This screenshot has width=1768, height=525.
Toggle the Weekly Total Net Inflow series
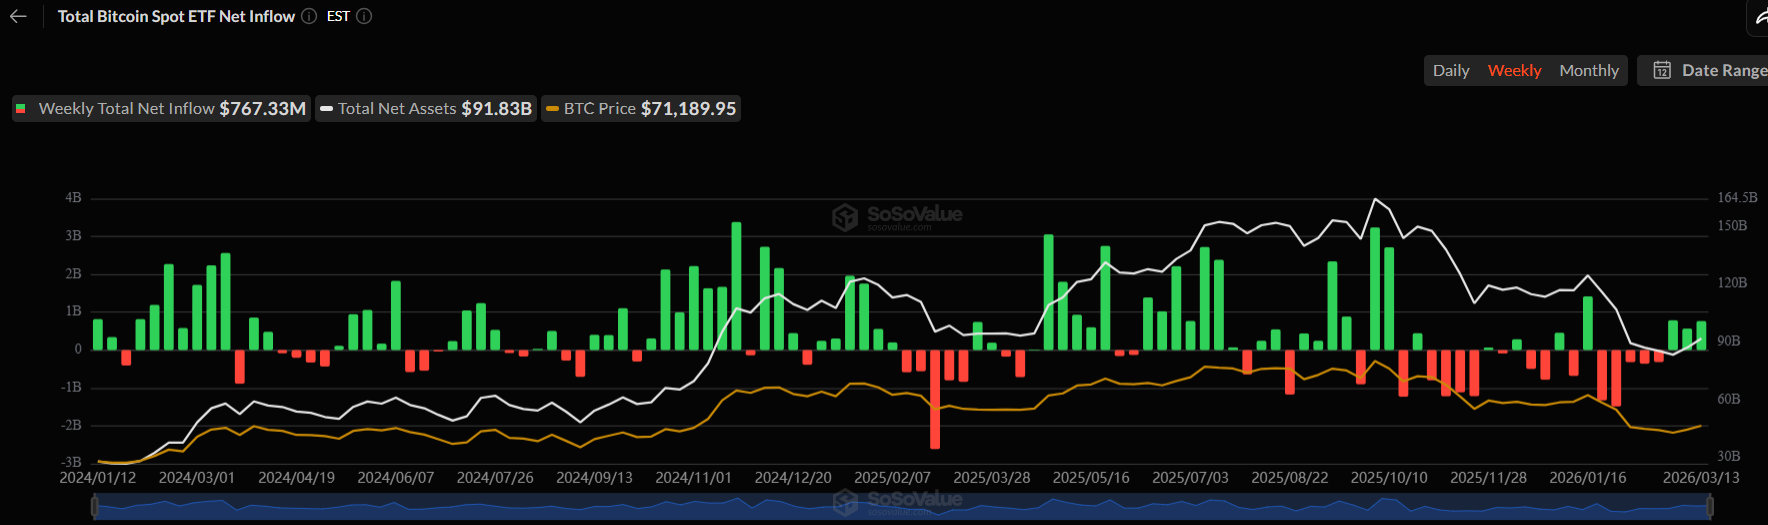[x=161, y=108]
